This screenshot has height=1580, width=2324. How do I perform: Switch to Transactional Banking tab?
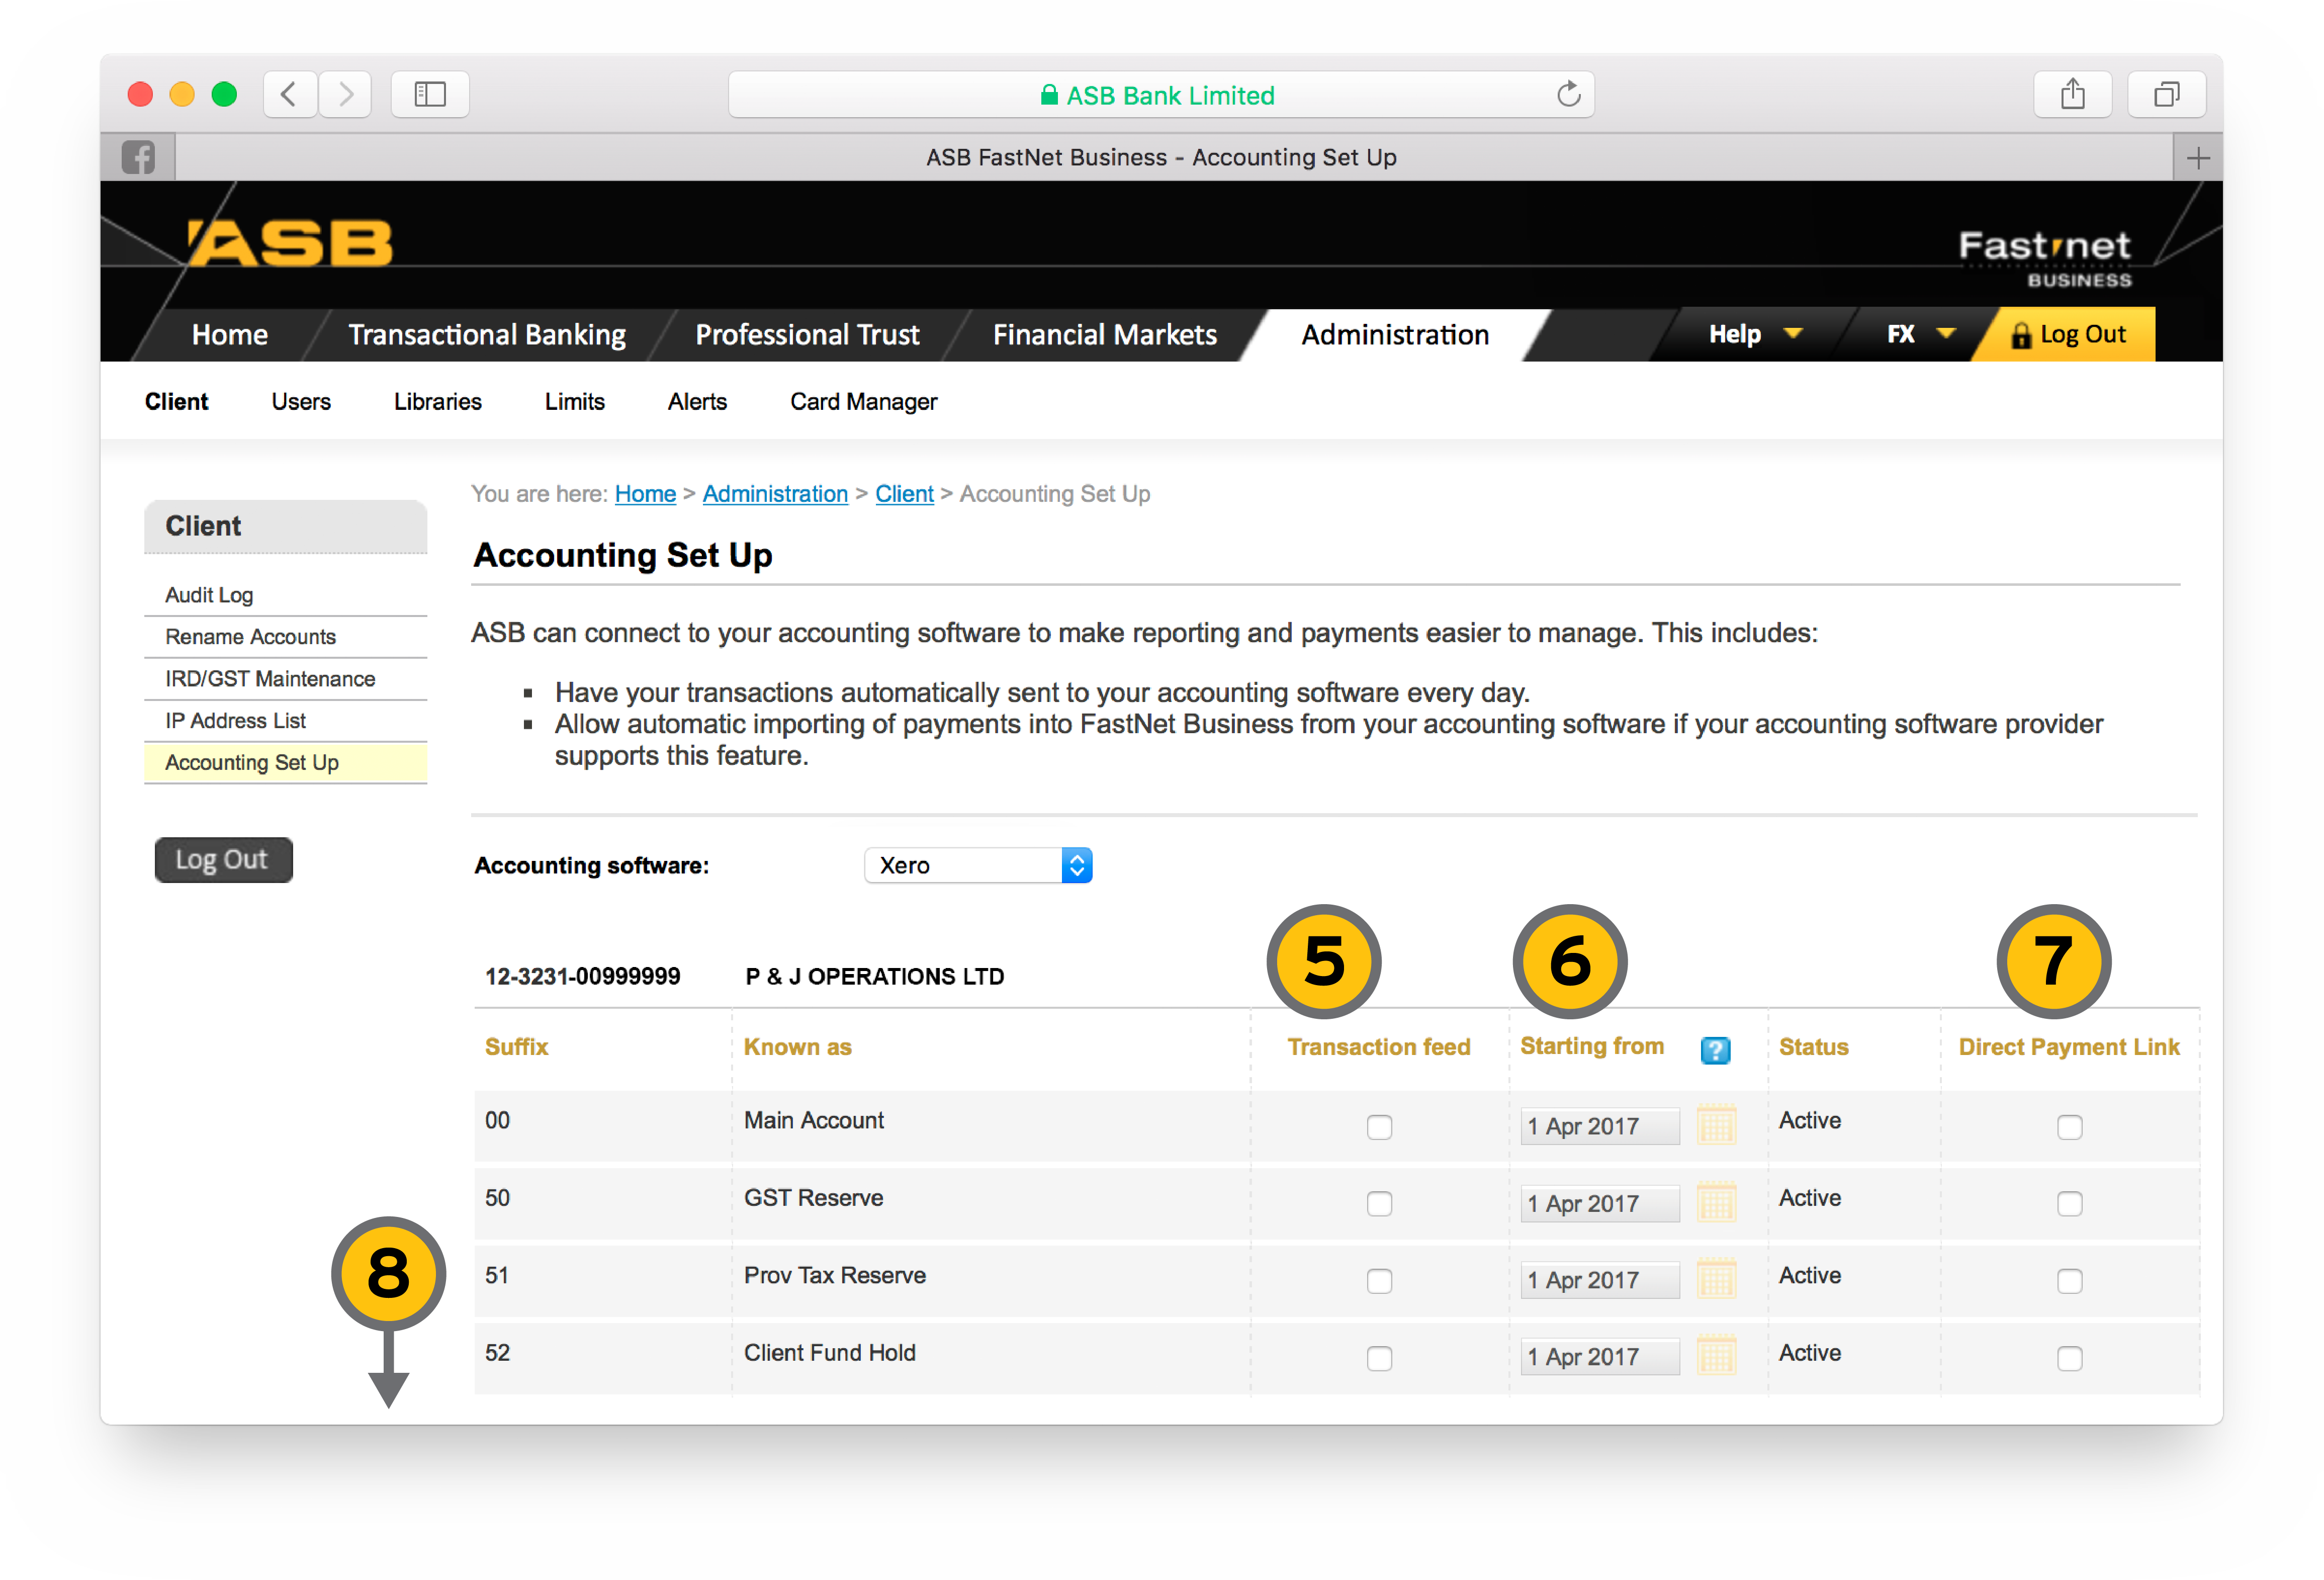tap(486, 334)
